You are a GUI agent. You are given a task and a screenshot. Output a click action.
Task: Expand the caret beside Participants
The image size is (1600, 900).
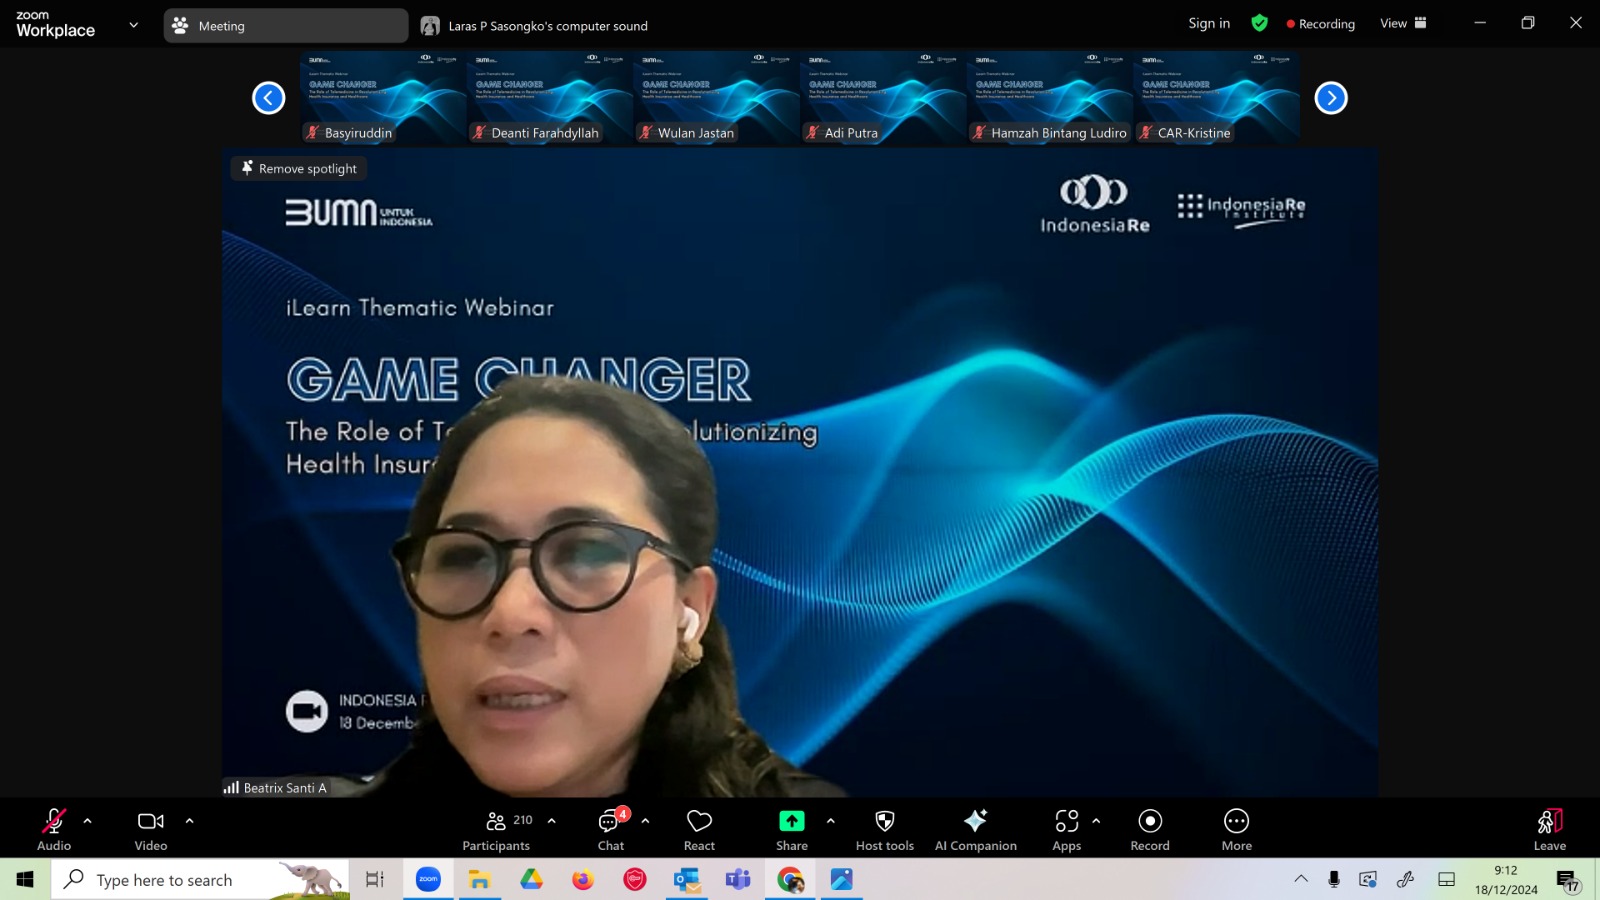point(552,821)
